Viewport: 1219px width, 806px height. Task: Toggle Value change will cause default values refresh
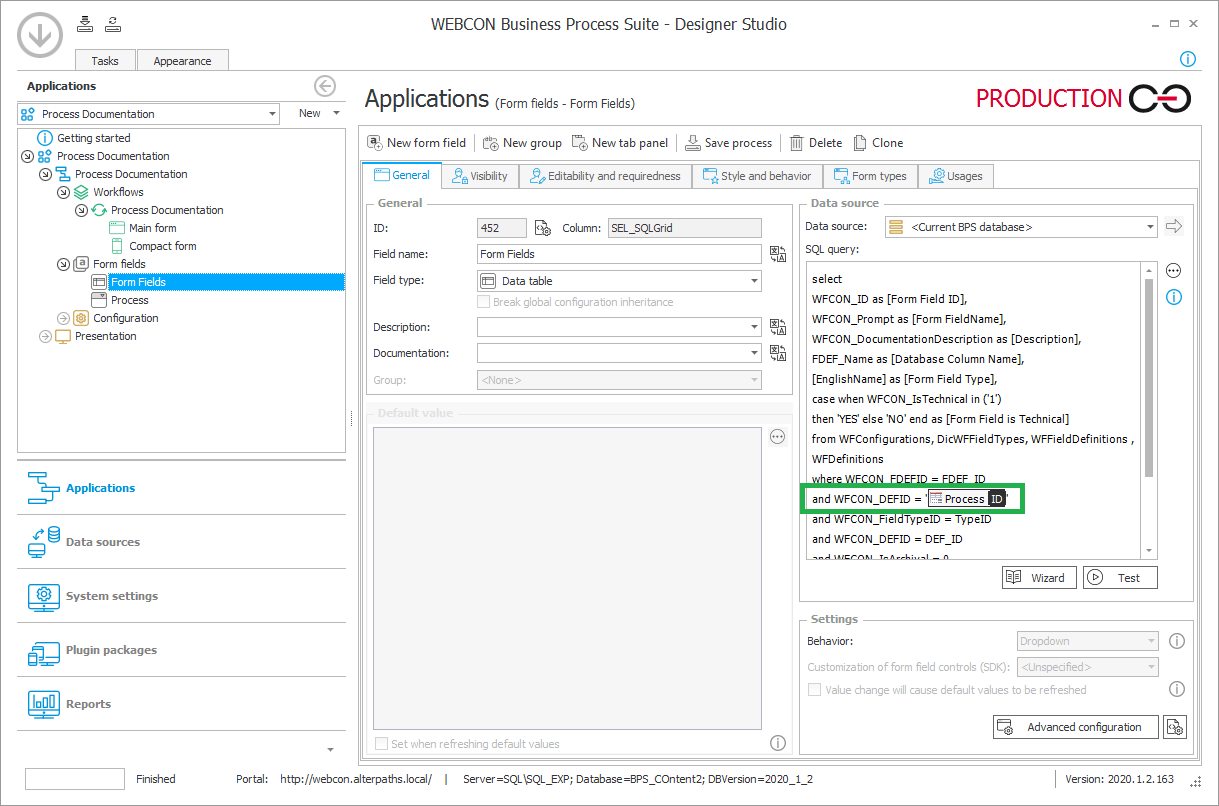point(814,690)
